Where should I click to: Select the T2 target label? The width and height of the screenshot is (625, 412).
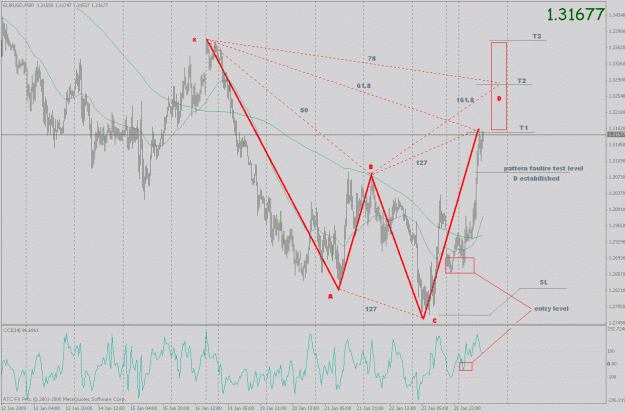coord(522,80)
